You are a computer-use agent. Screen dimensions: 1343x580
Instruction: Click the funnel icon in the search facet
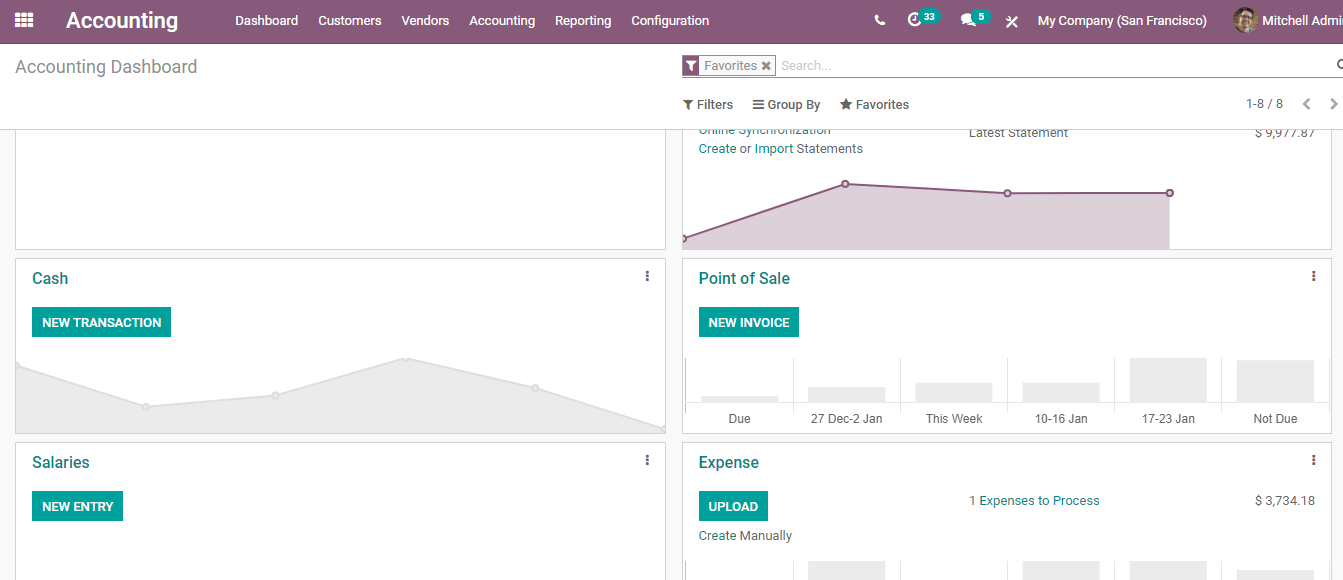(x=691, y=65)
